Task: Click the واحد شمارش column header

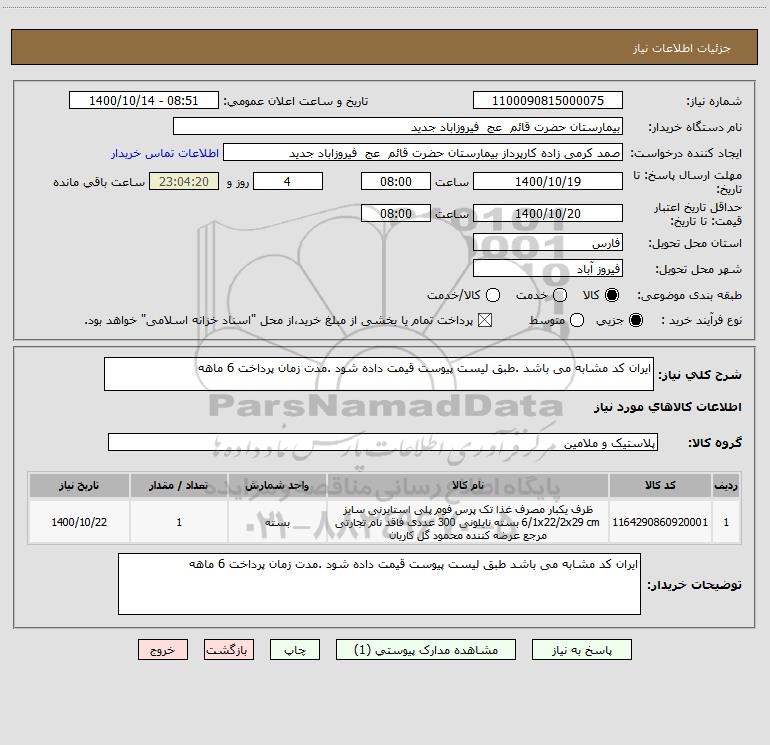Action: [x=277, y=485]
